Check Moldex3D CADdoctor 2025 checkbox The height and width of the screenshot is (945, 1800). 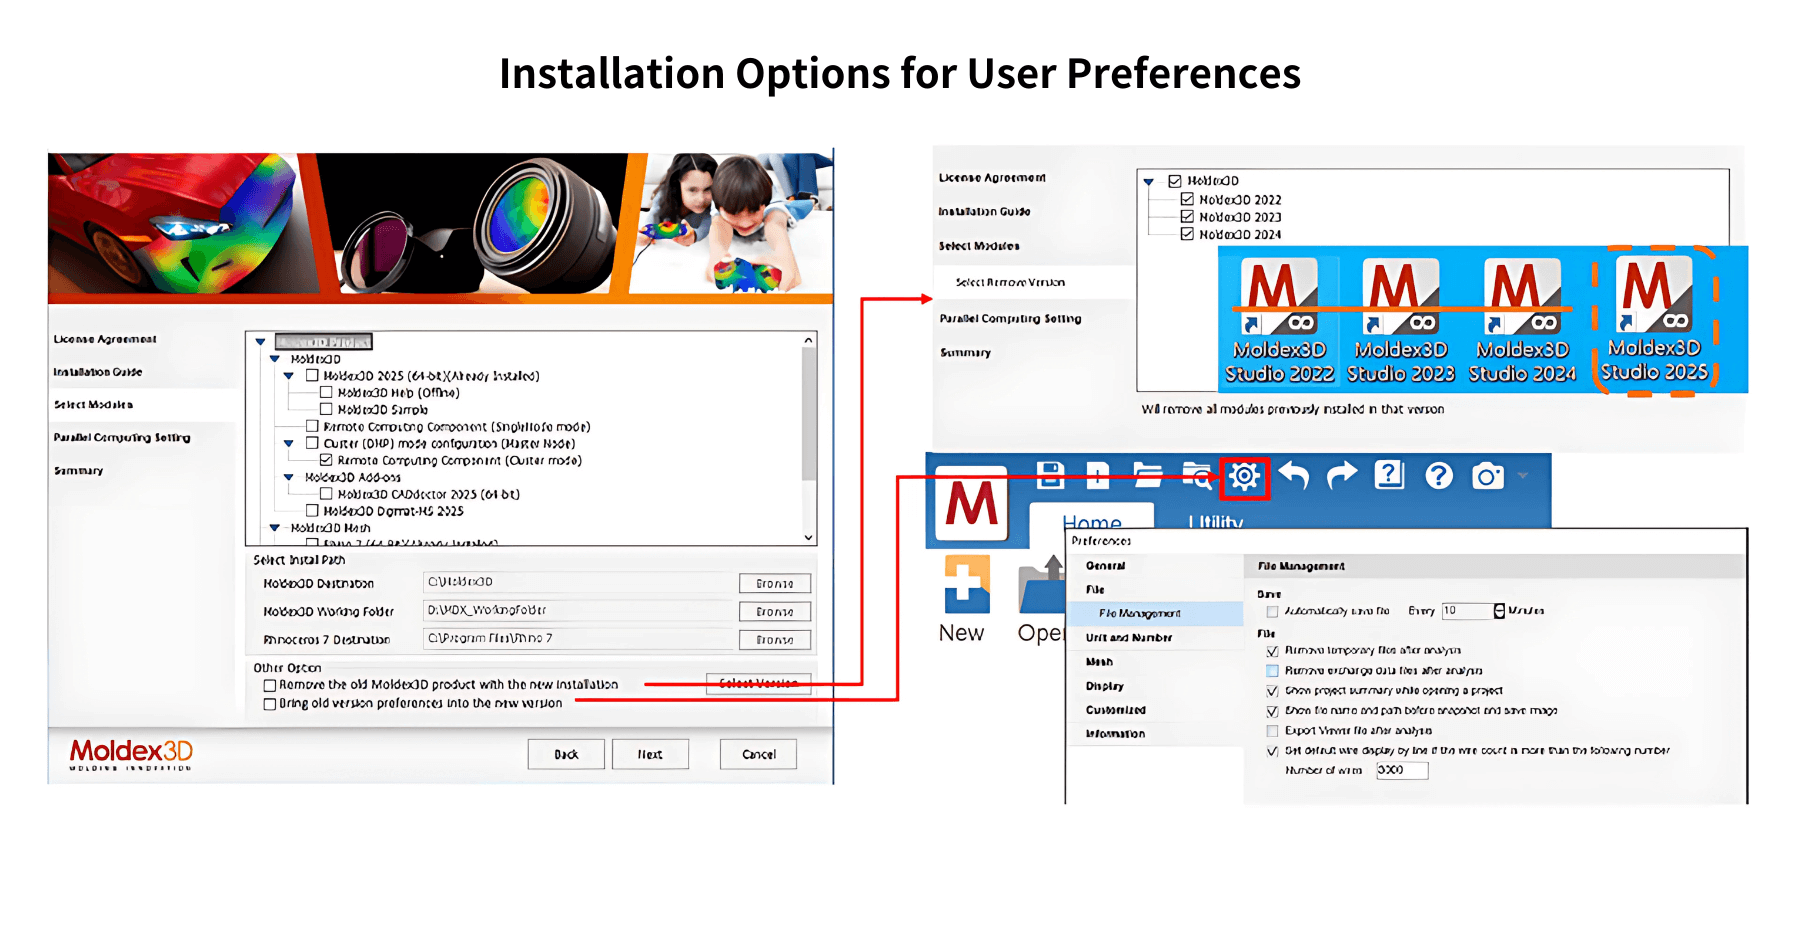[x=326, y=494]
